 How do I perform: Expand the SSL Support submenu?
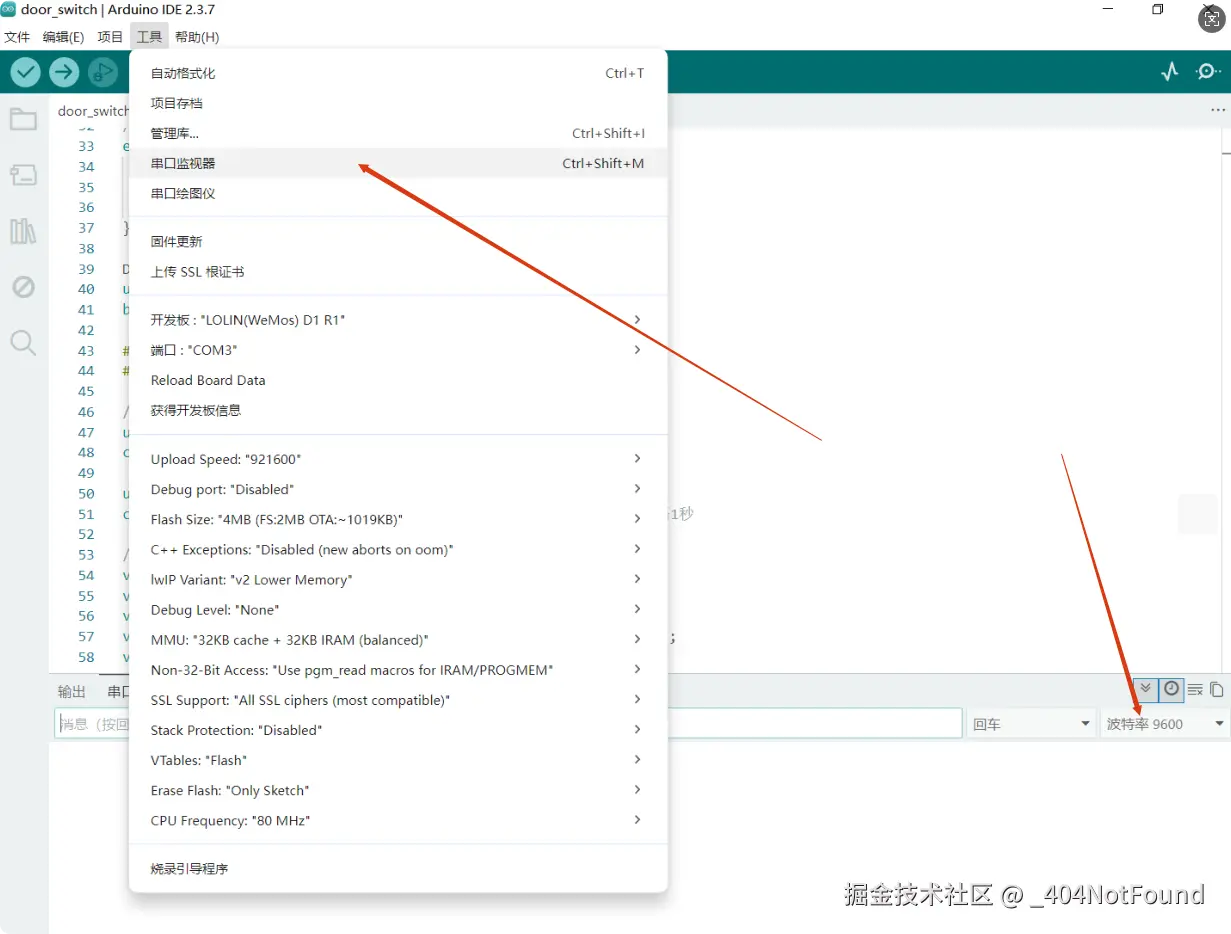398,700
